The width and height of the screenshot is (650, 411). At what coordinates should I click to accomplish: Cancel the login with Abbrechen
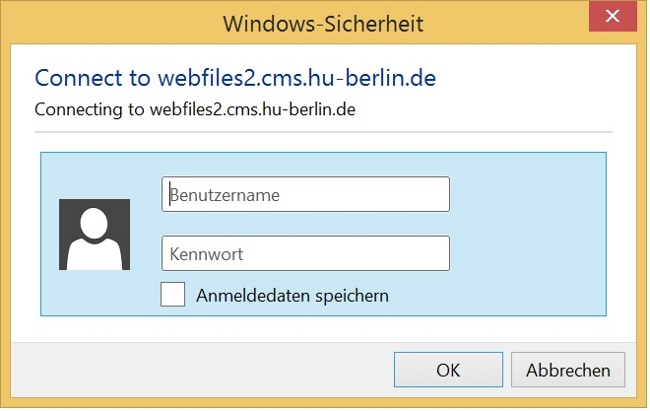coord(567,369)
